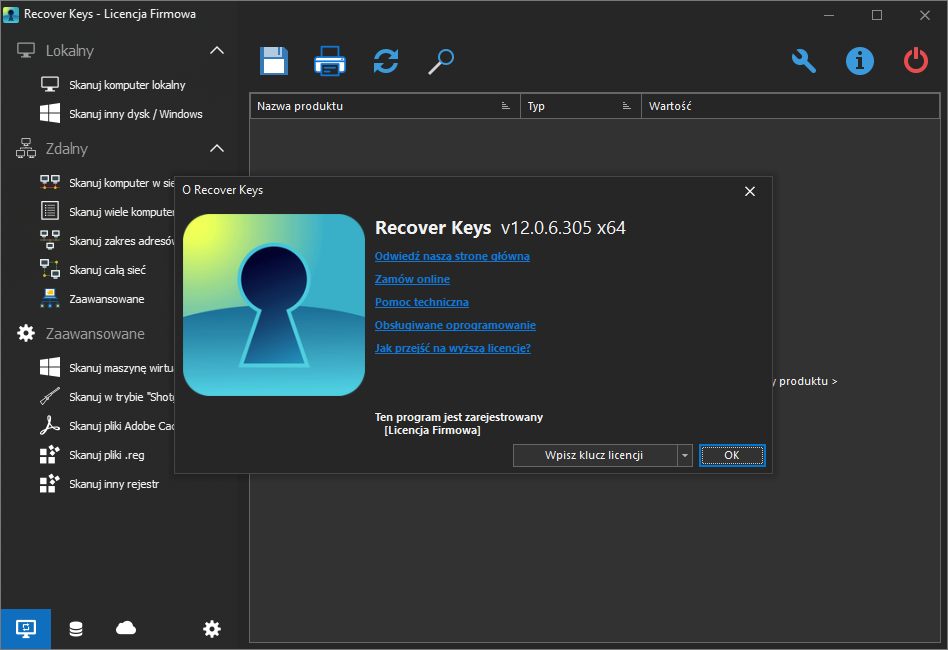The width and height of the screenshot is (948, 650).
Task: Click the Search magnifier toolbar icon
Action: (x=441, y=61)
